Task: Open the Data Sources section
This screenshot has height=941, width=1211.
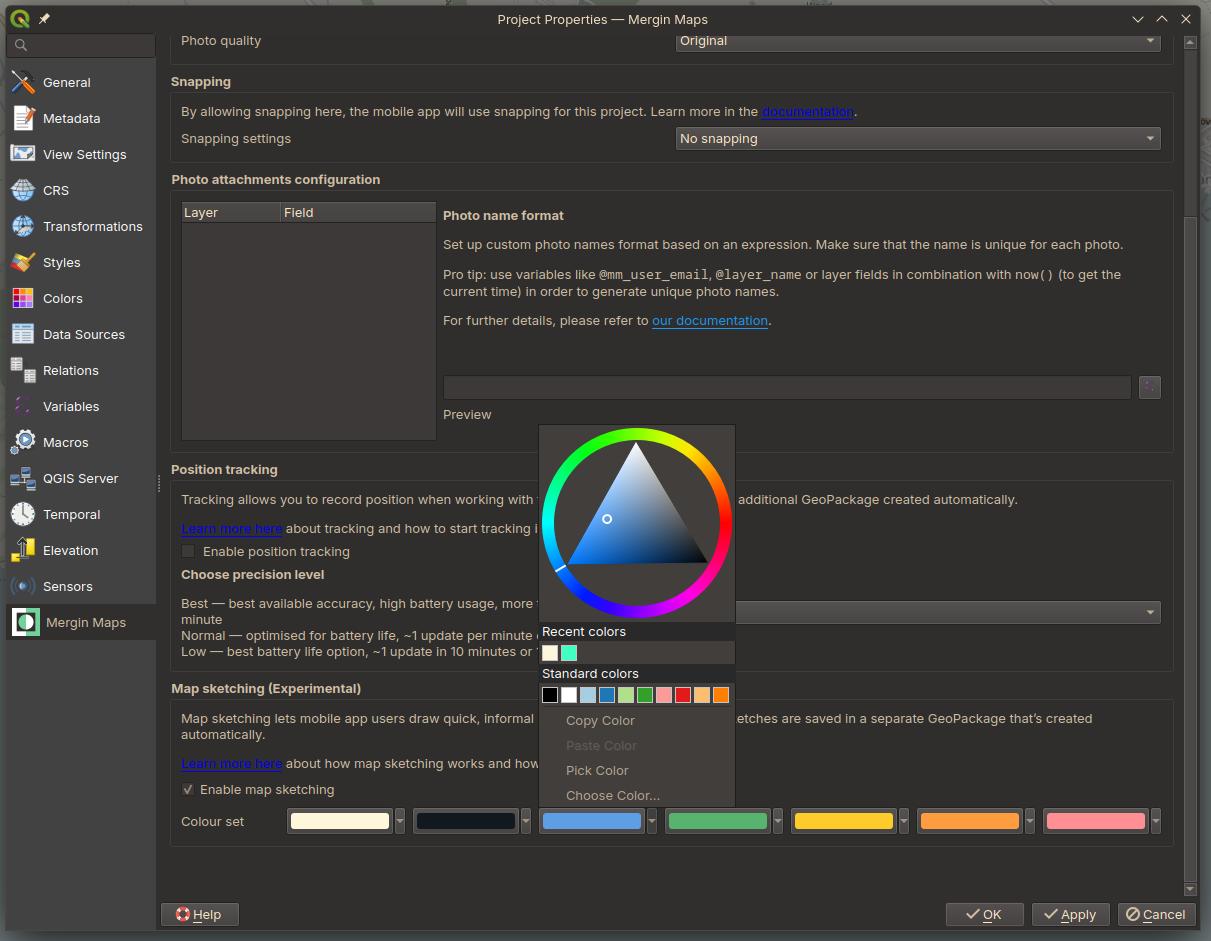Action: click(x=81, y=335)
